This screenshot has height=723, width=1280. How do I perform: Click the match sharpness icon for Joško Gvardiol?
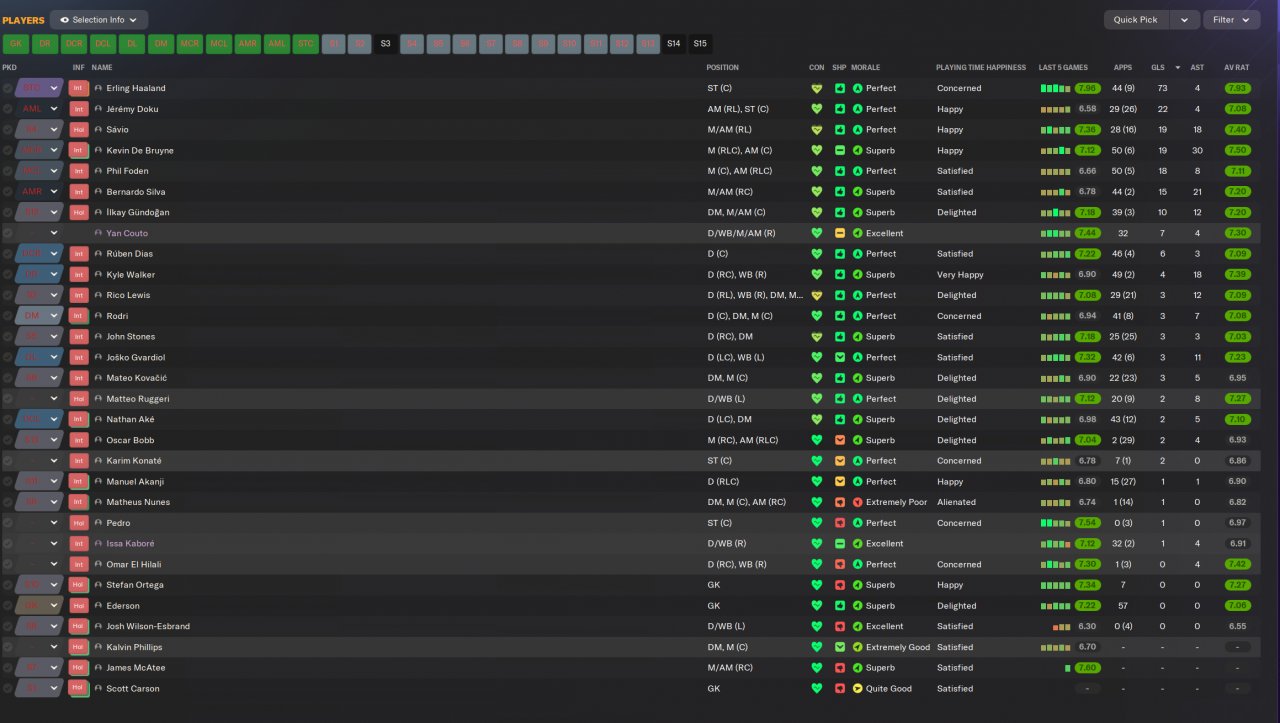pyautogui.click(x=840, y=357)
